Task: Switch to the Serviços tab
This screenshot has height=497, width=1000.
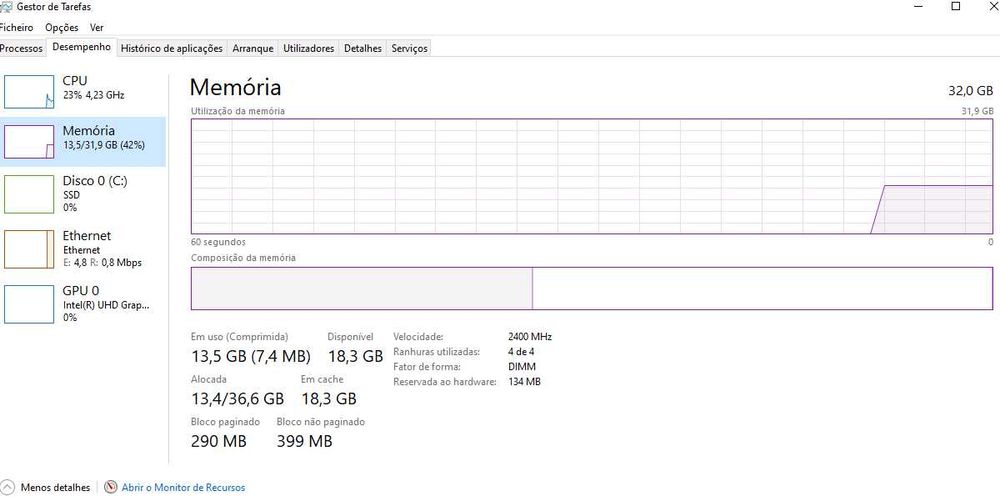Action: (x=409, y=48)
